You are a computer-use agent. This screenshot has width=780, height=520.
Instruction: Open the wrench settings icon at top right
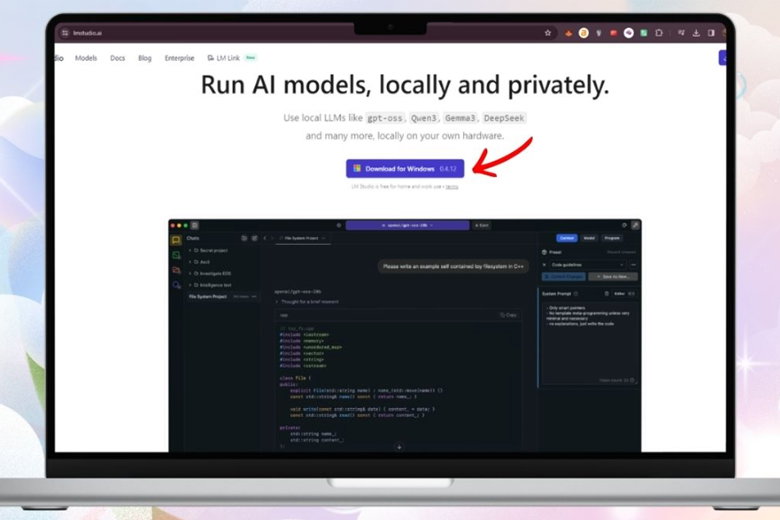635,225
